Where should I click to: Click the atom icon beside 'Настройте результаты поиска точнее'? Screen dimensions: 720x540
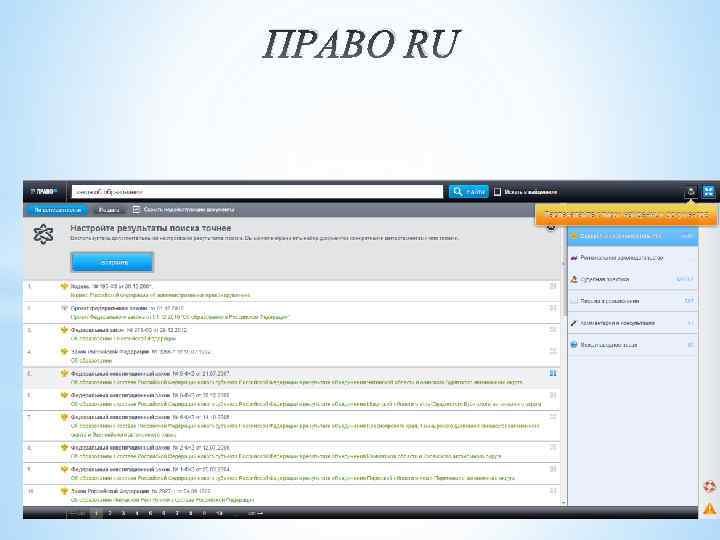(44, 234)
